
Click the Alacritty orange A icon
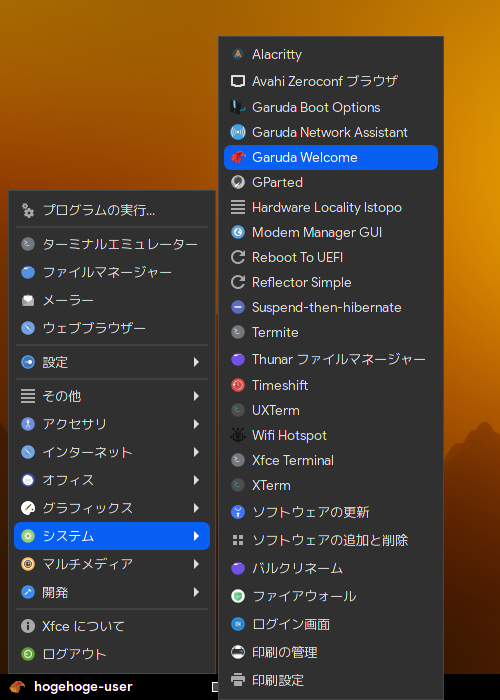tap(238, 54)
